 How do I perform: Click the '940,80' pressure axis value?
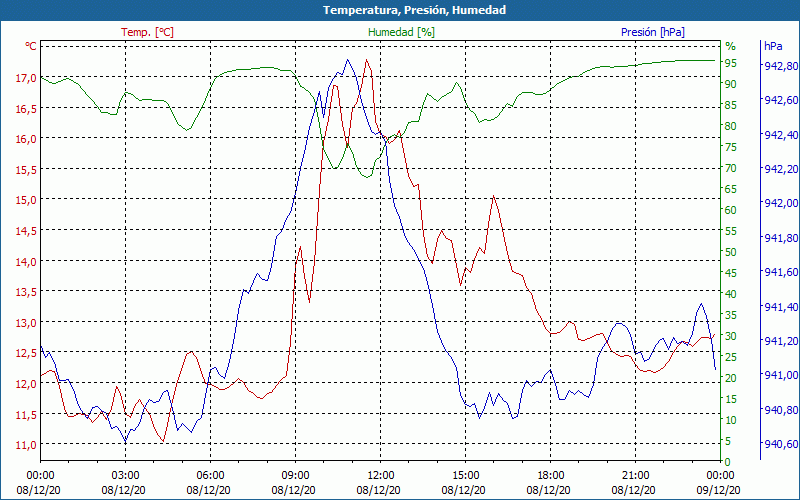(x=781, y=410)
